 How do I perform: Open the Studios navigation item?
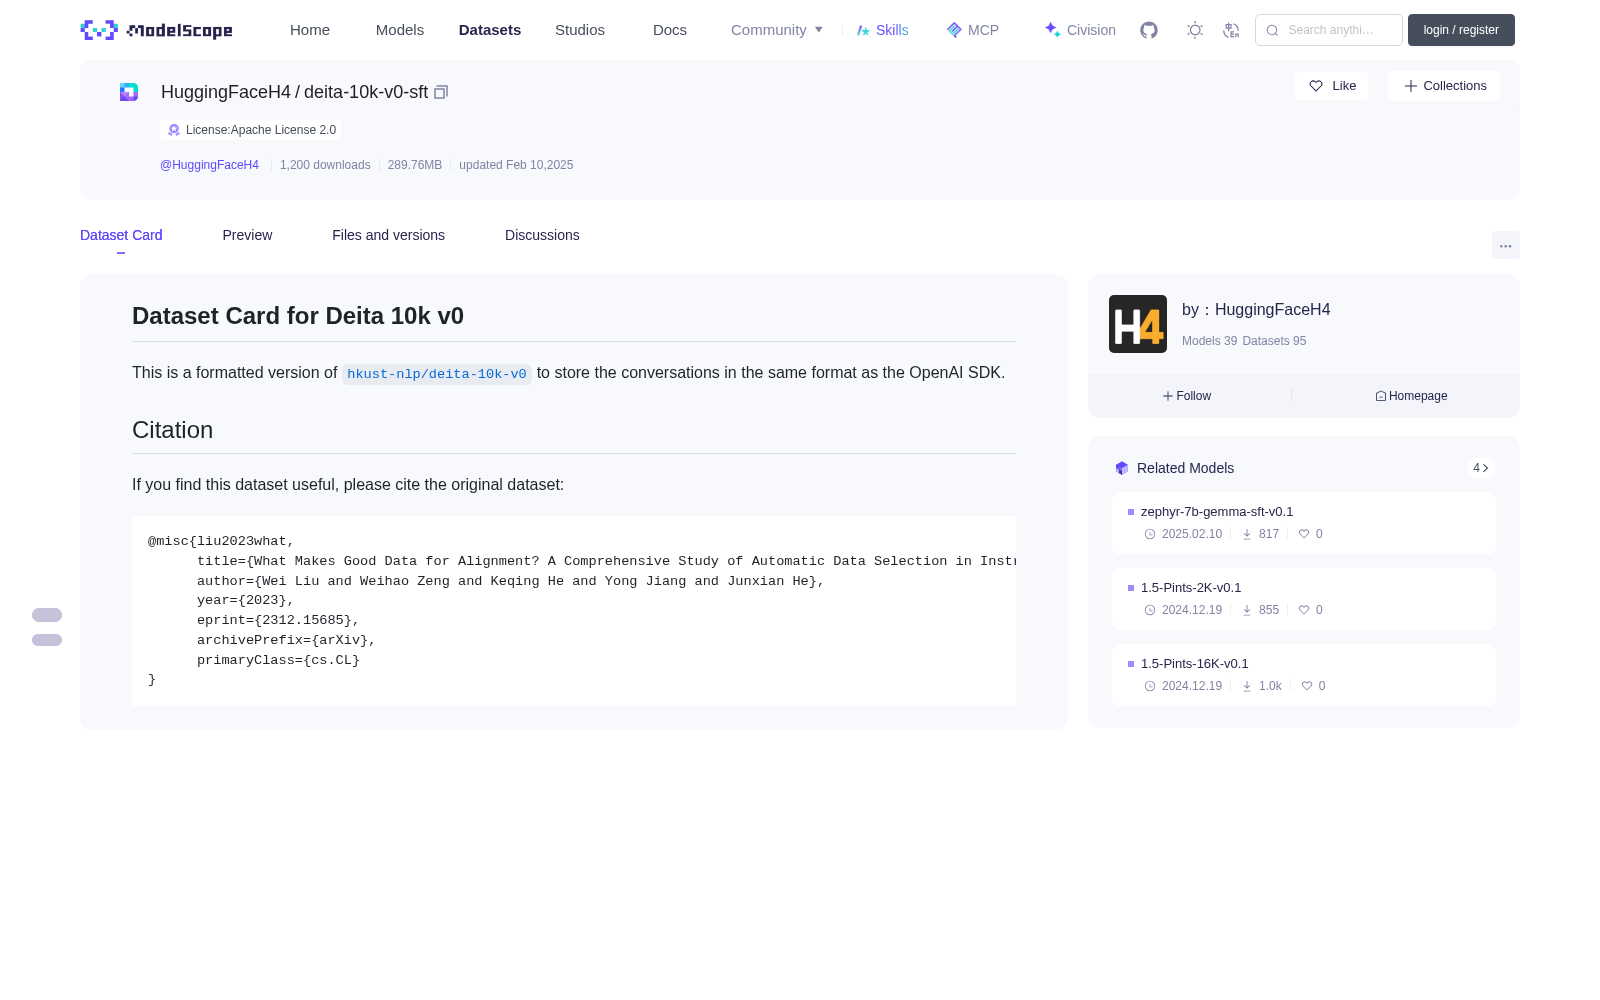580,30
